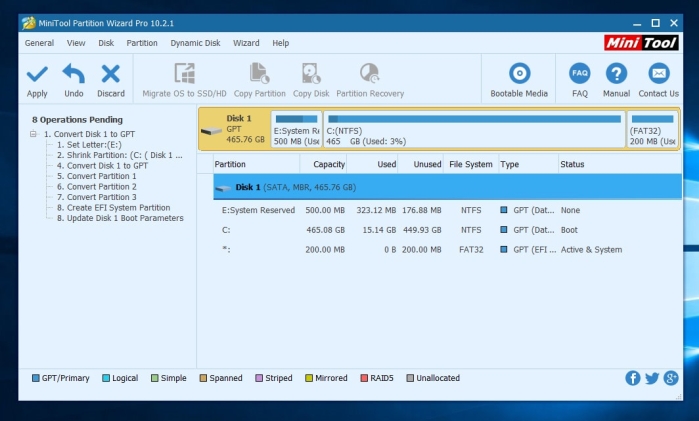Open the Google Plus social link
This screenshot has width=699, height=421.
(x=671, y=378)
